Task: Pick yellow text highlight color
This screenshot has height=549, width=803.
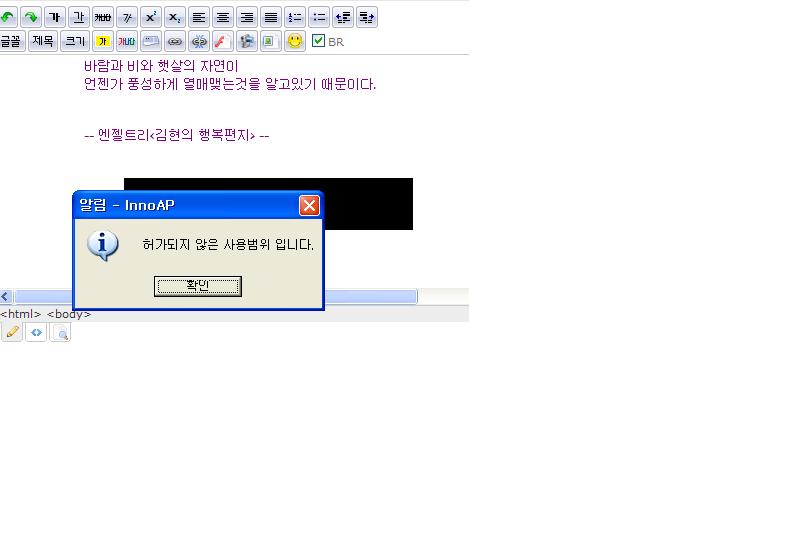Action: (x=102, y=41)
